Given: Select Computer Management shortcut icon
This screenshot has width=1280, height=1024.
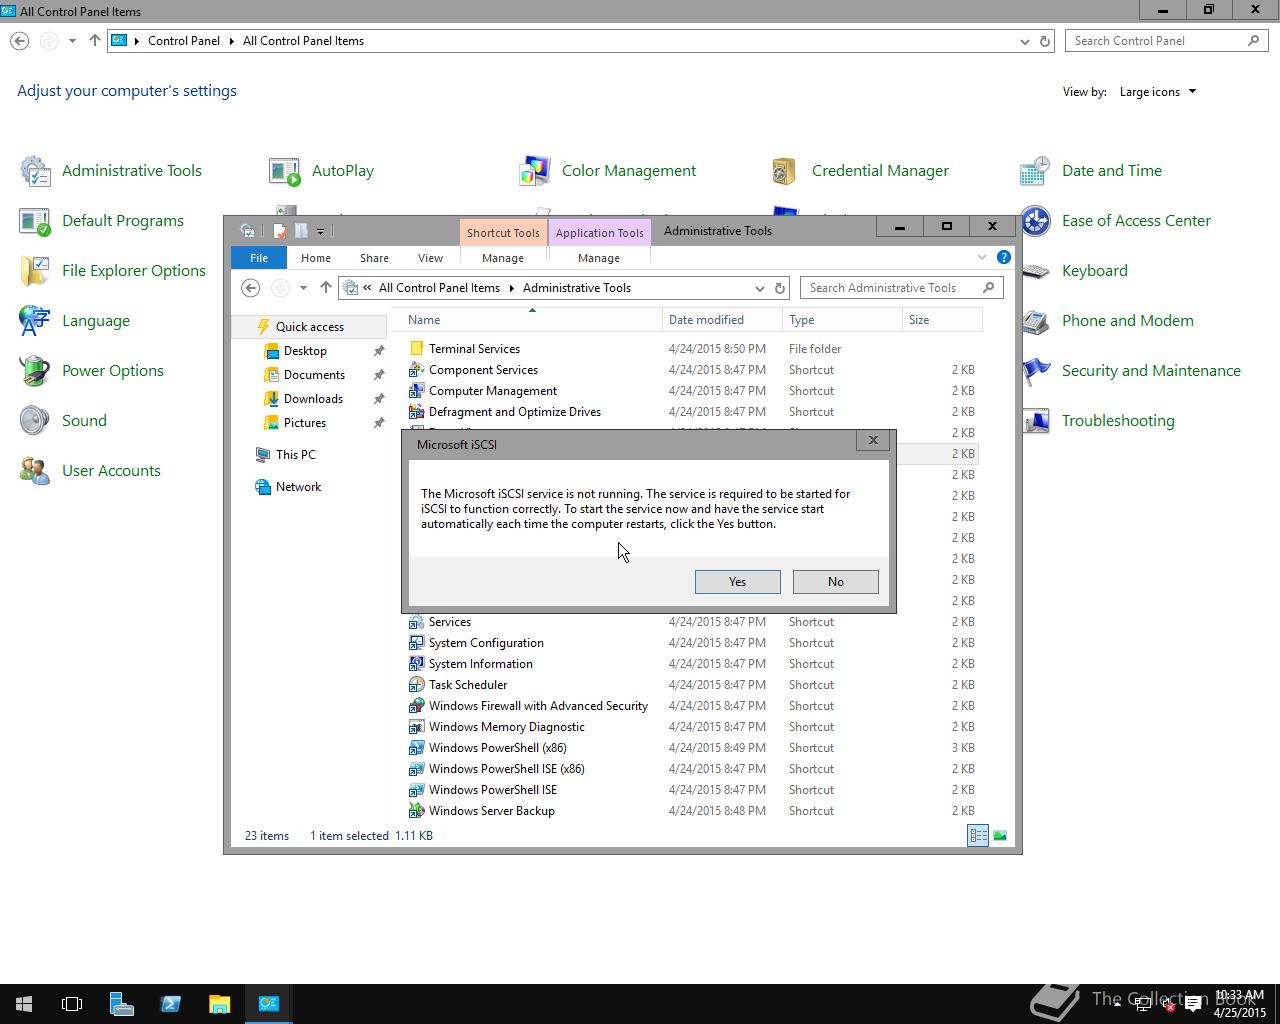Looking at the screenshot, I should point(417,391).
